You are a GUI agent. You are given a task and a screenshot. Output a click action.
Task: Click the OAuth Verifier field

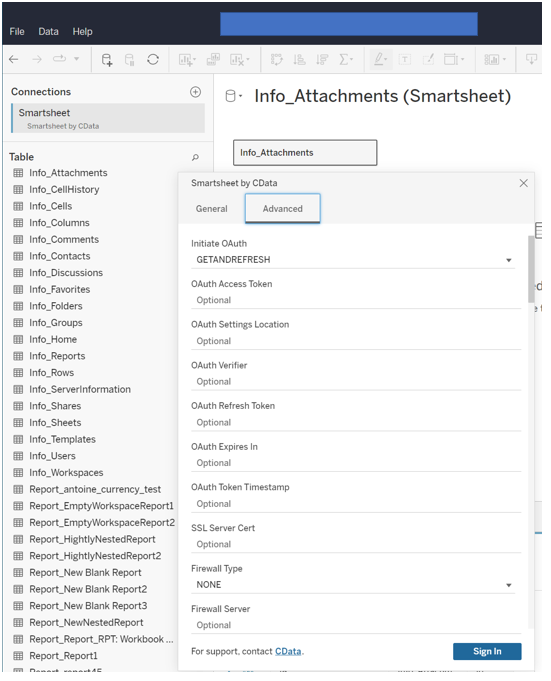[x=356, y=382]
